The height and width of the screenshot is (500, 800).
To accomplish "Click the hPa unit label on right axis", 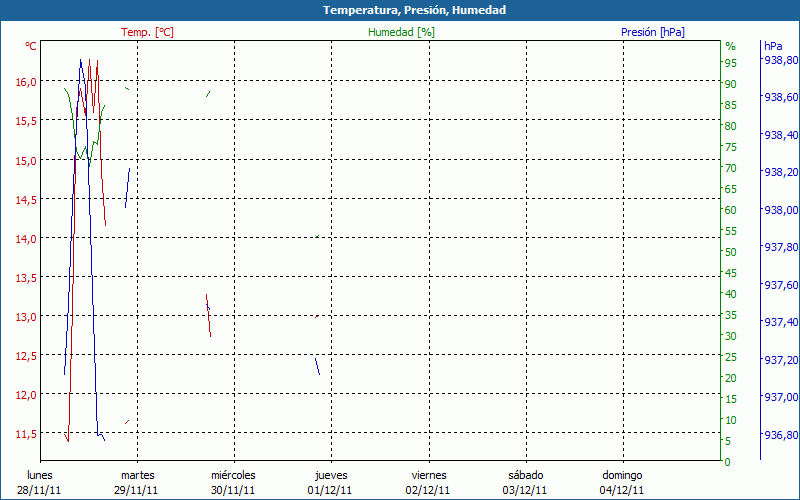I will click(x=772, y=46).
